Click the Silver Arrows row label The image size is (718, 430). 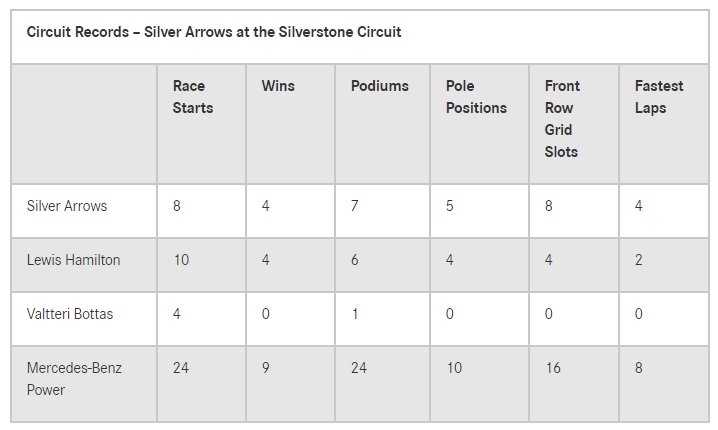[67, 206]
